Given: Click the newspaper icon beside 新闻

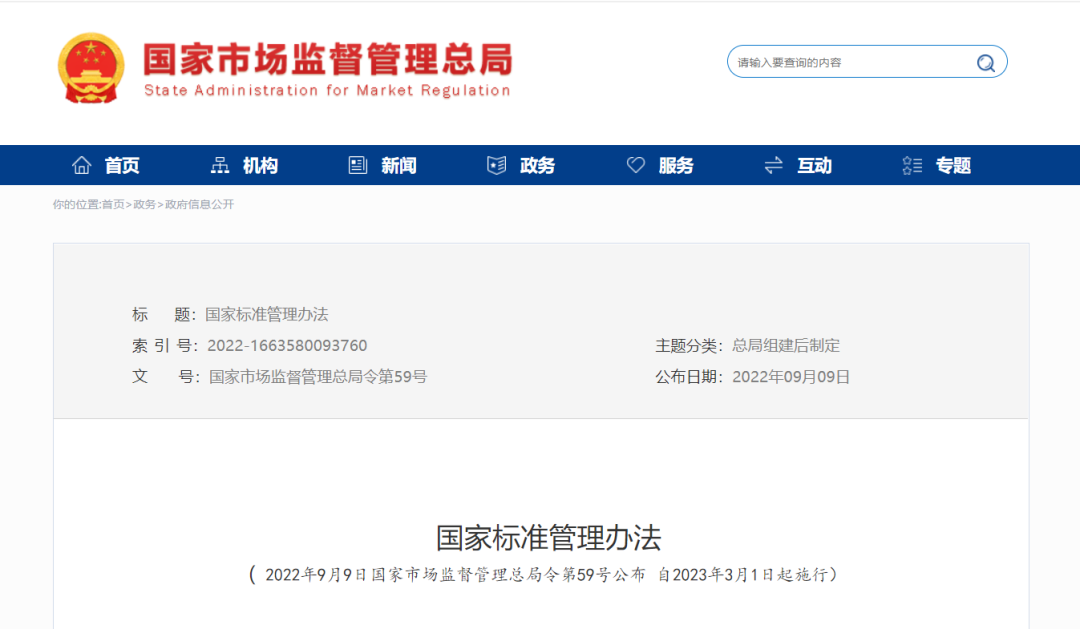Looking at the screenshot, I should pyautogui.click(x=357, y=165).
